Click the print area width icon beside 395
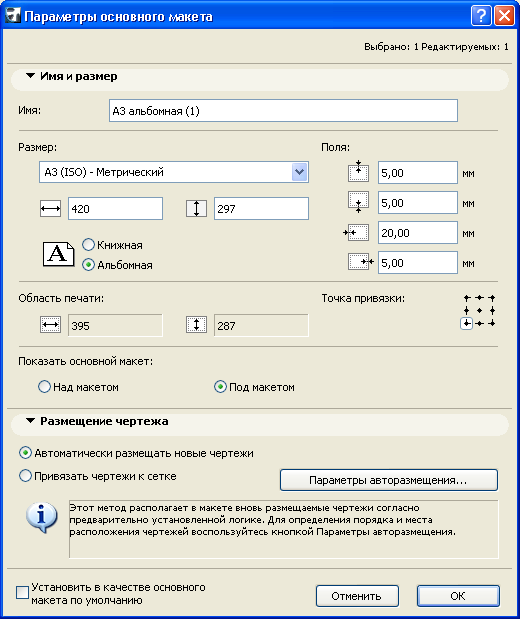520x619 pixels. click(51, 325)
